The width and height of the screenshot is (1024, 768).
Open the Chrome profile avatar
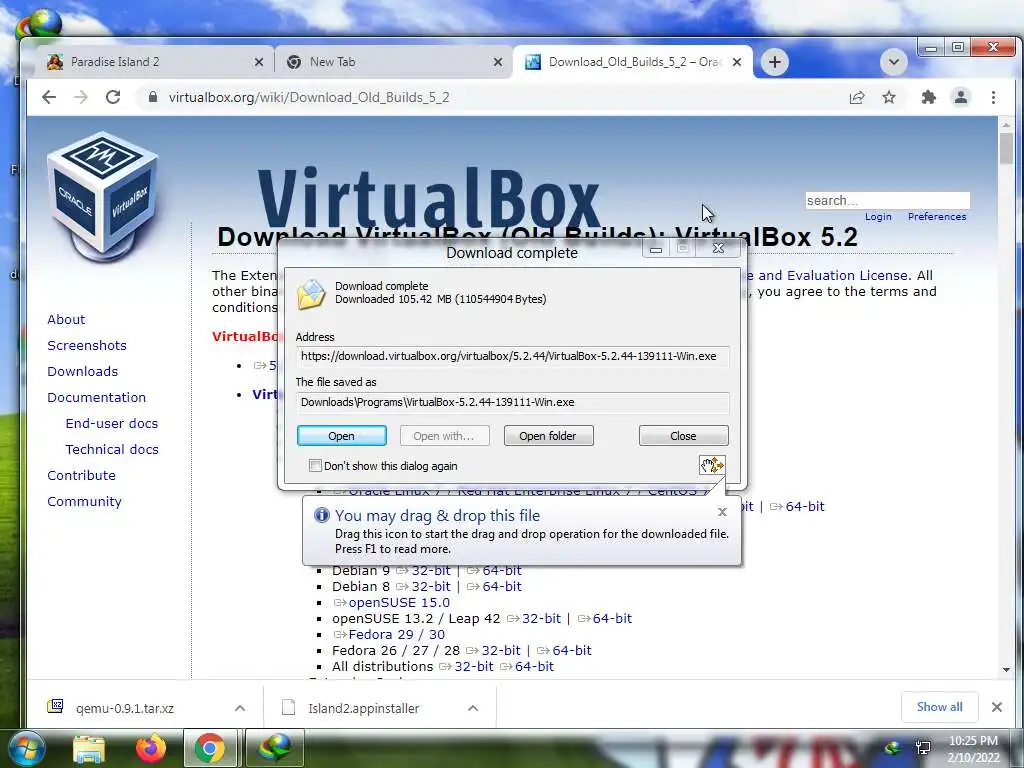[x=961, y=97]
